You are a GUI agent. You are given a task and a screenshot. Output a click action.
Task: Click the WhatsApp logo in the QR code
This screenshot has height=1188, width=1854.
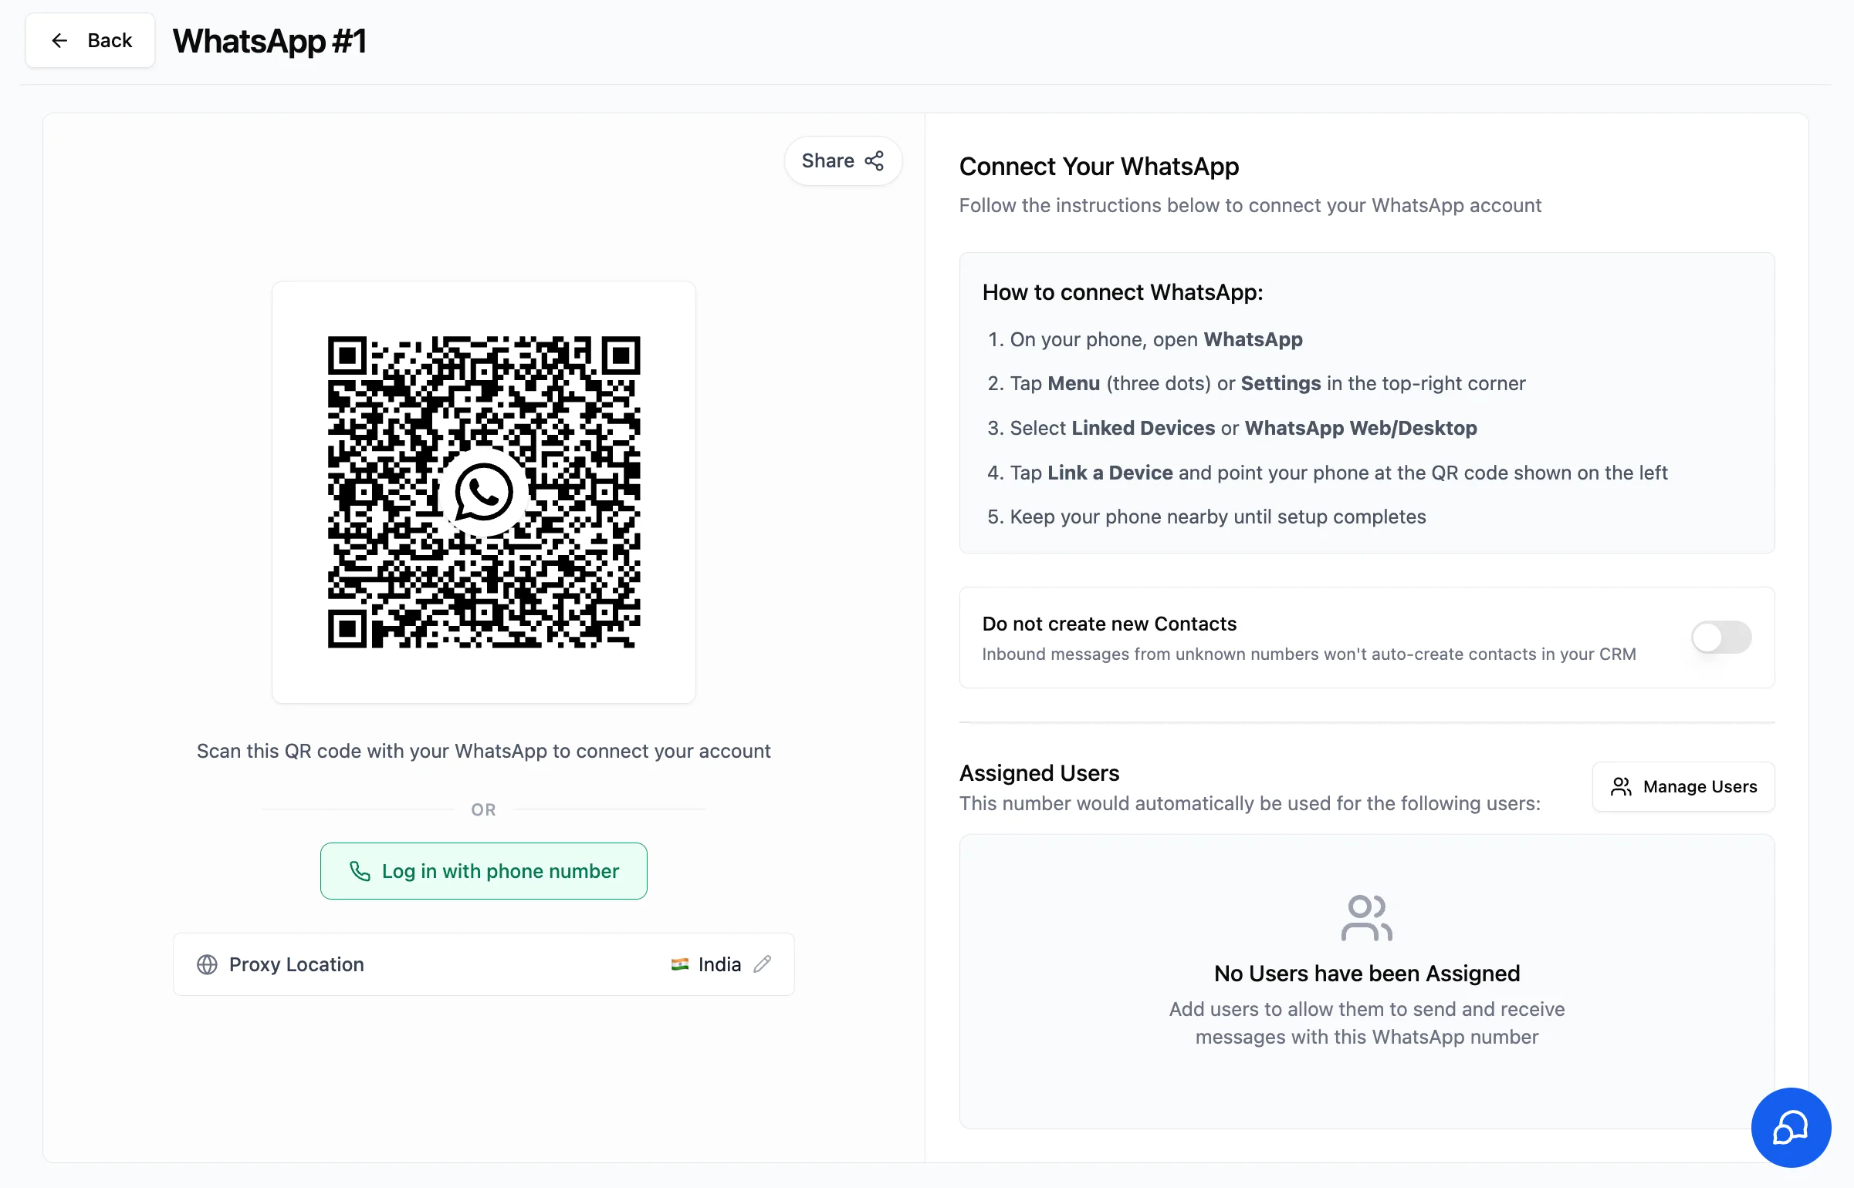[x=484, y=492]
